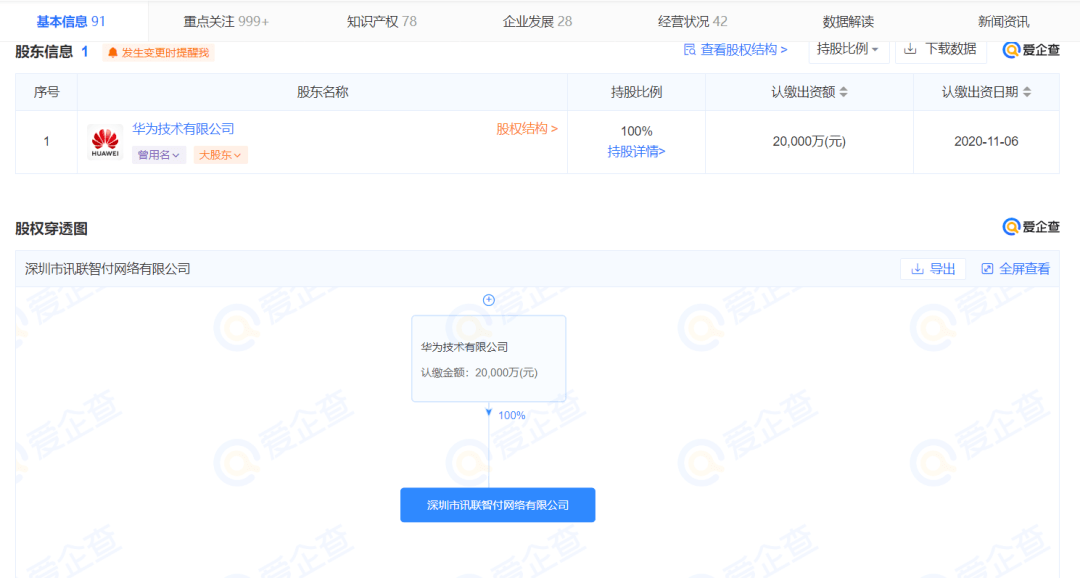The image size is (1080, 578).
Task: Open the 重点关注 tab
Action: point(226,21)
